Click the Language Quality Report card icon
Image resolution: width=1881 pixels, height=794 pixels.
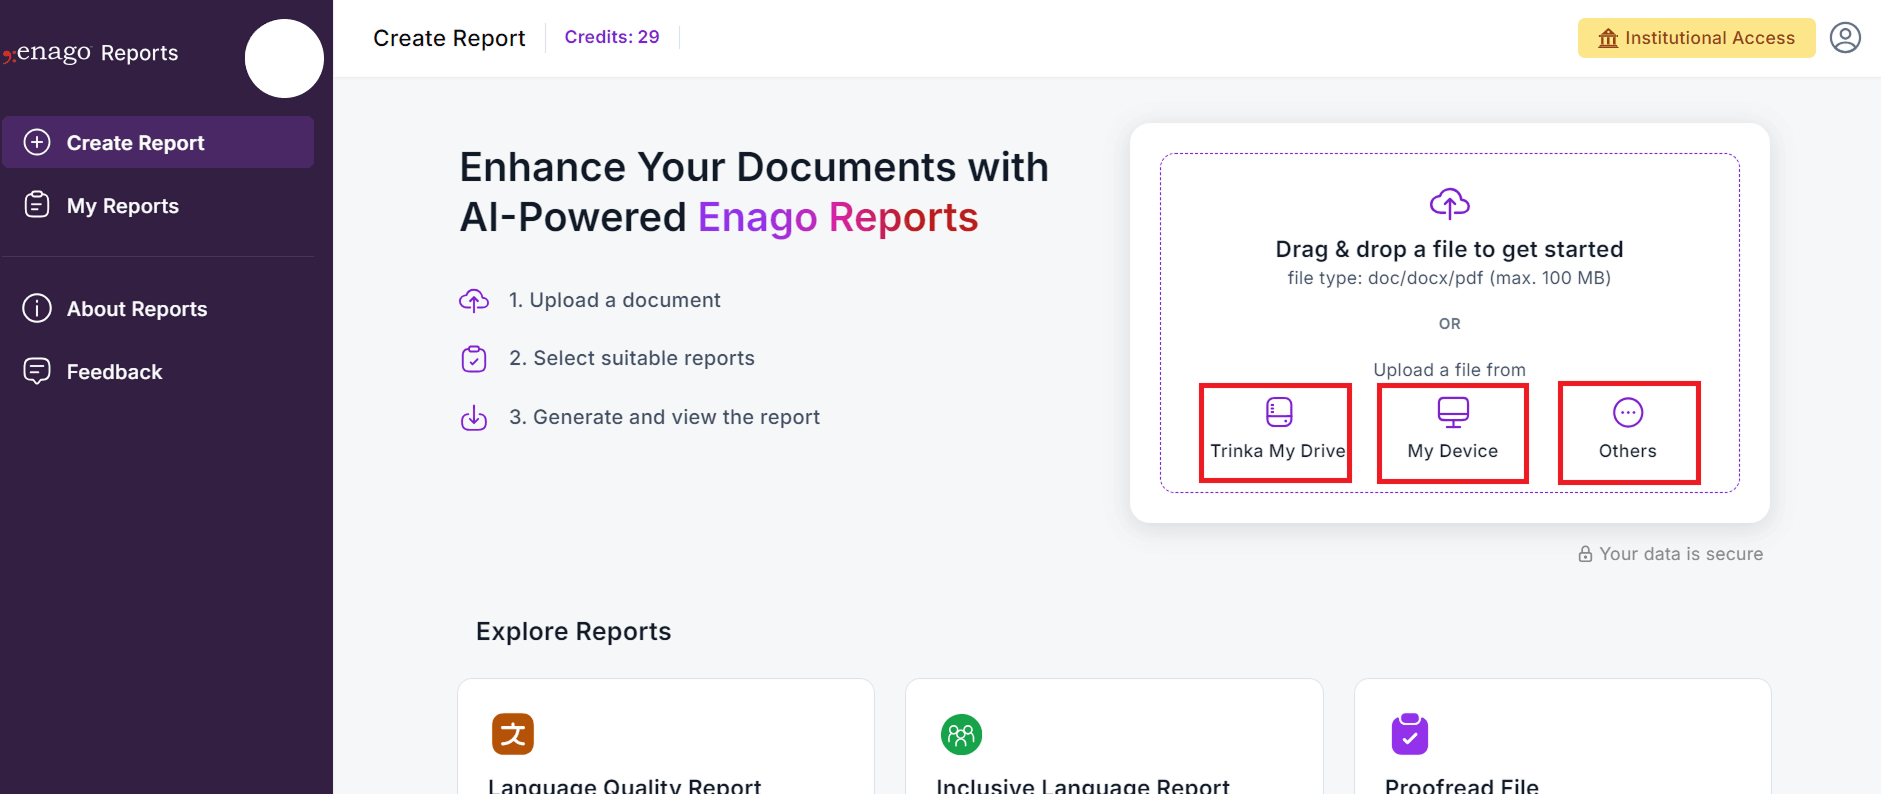pos(513,734)
